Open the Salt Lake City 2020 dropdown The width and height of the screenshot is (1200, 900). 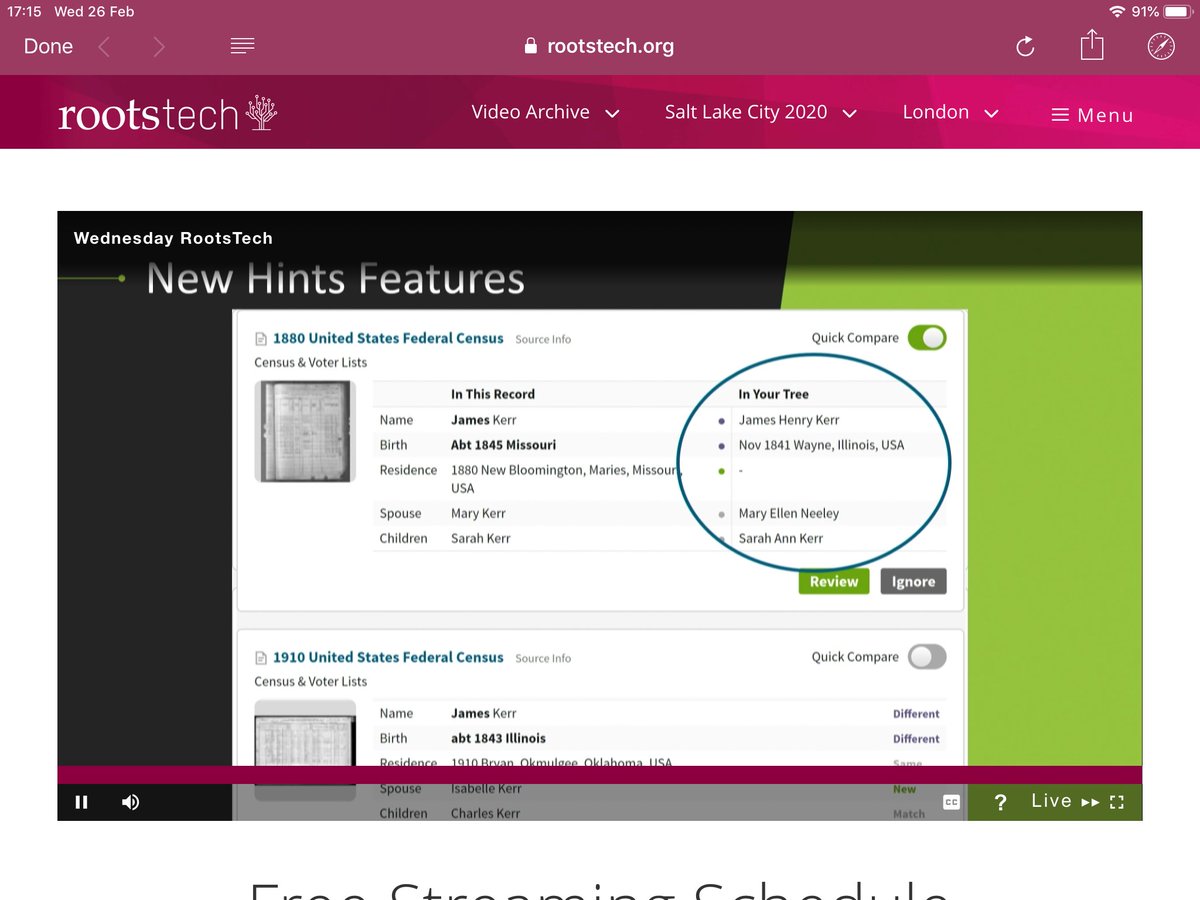[x=761, y=112]
